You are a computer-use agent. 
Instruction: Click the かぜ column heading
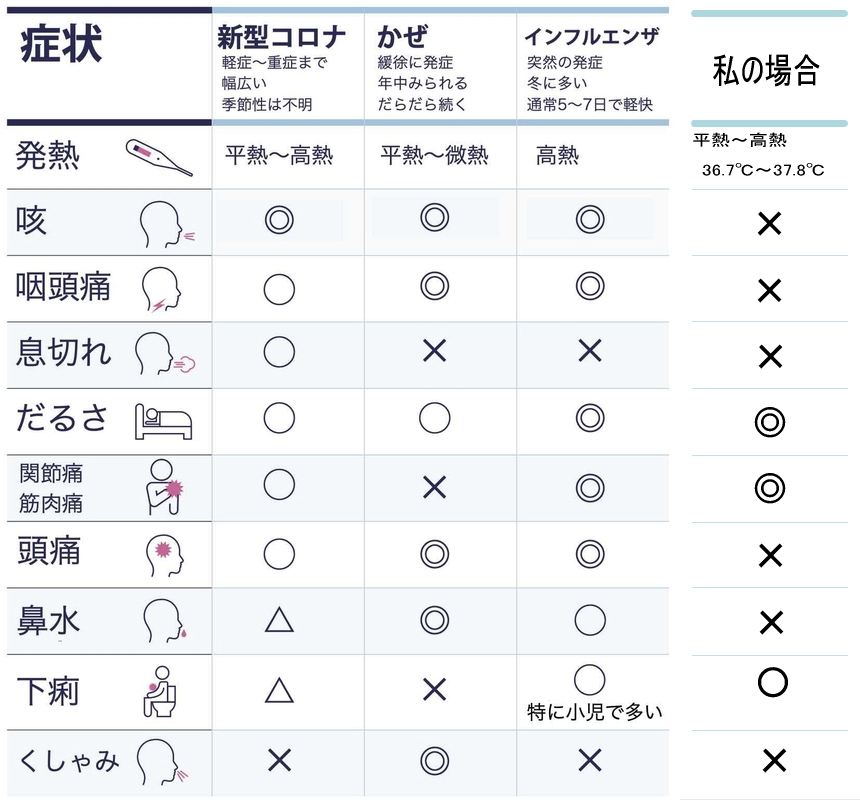[x=402, y=38]
